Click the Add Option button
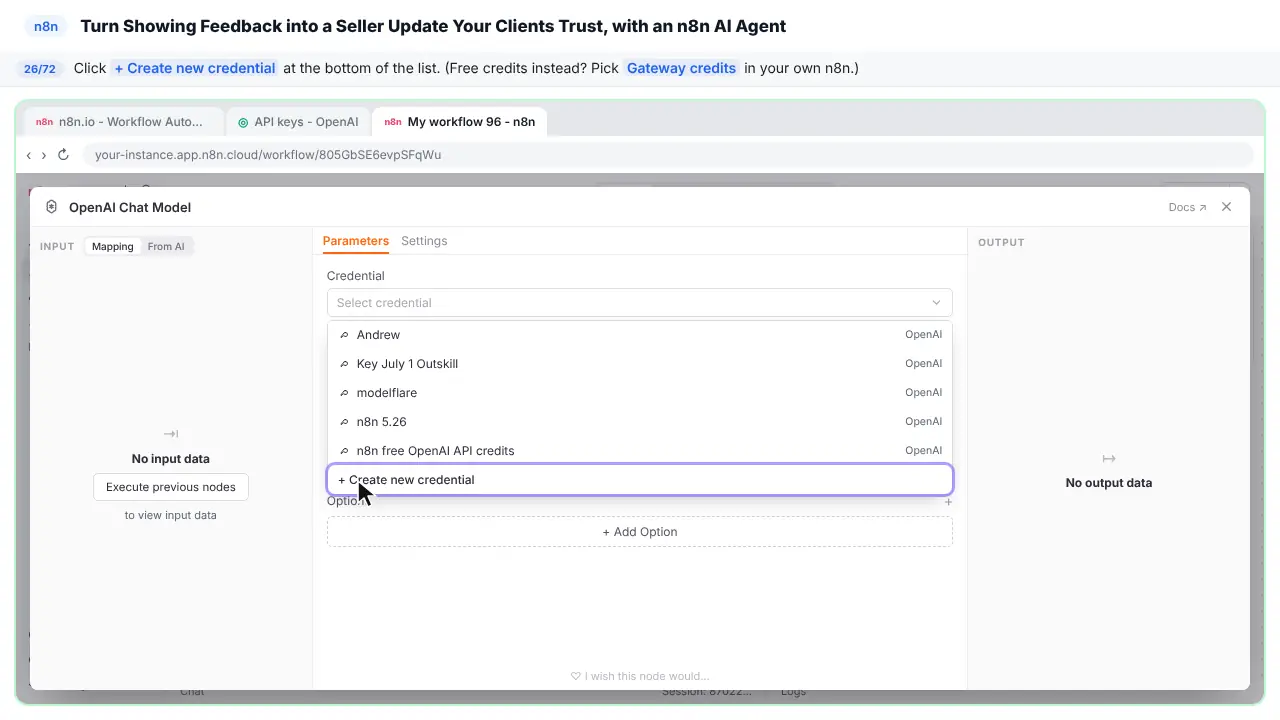 640,532
